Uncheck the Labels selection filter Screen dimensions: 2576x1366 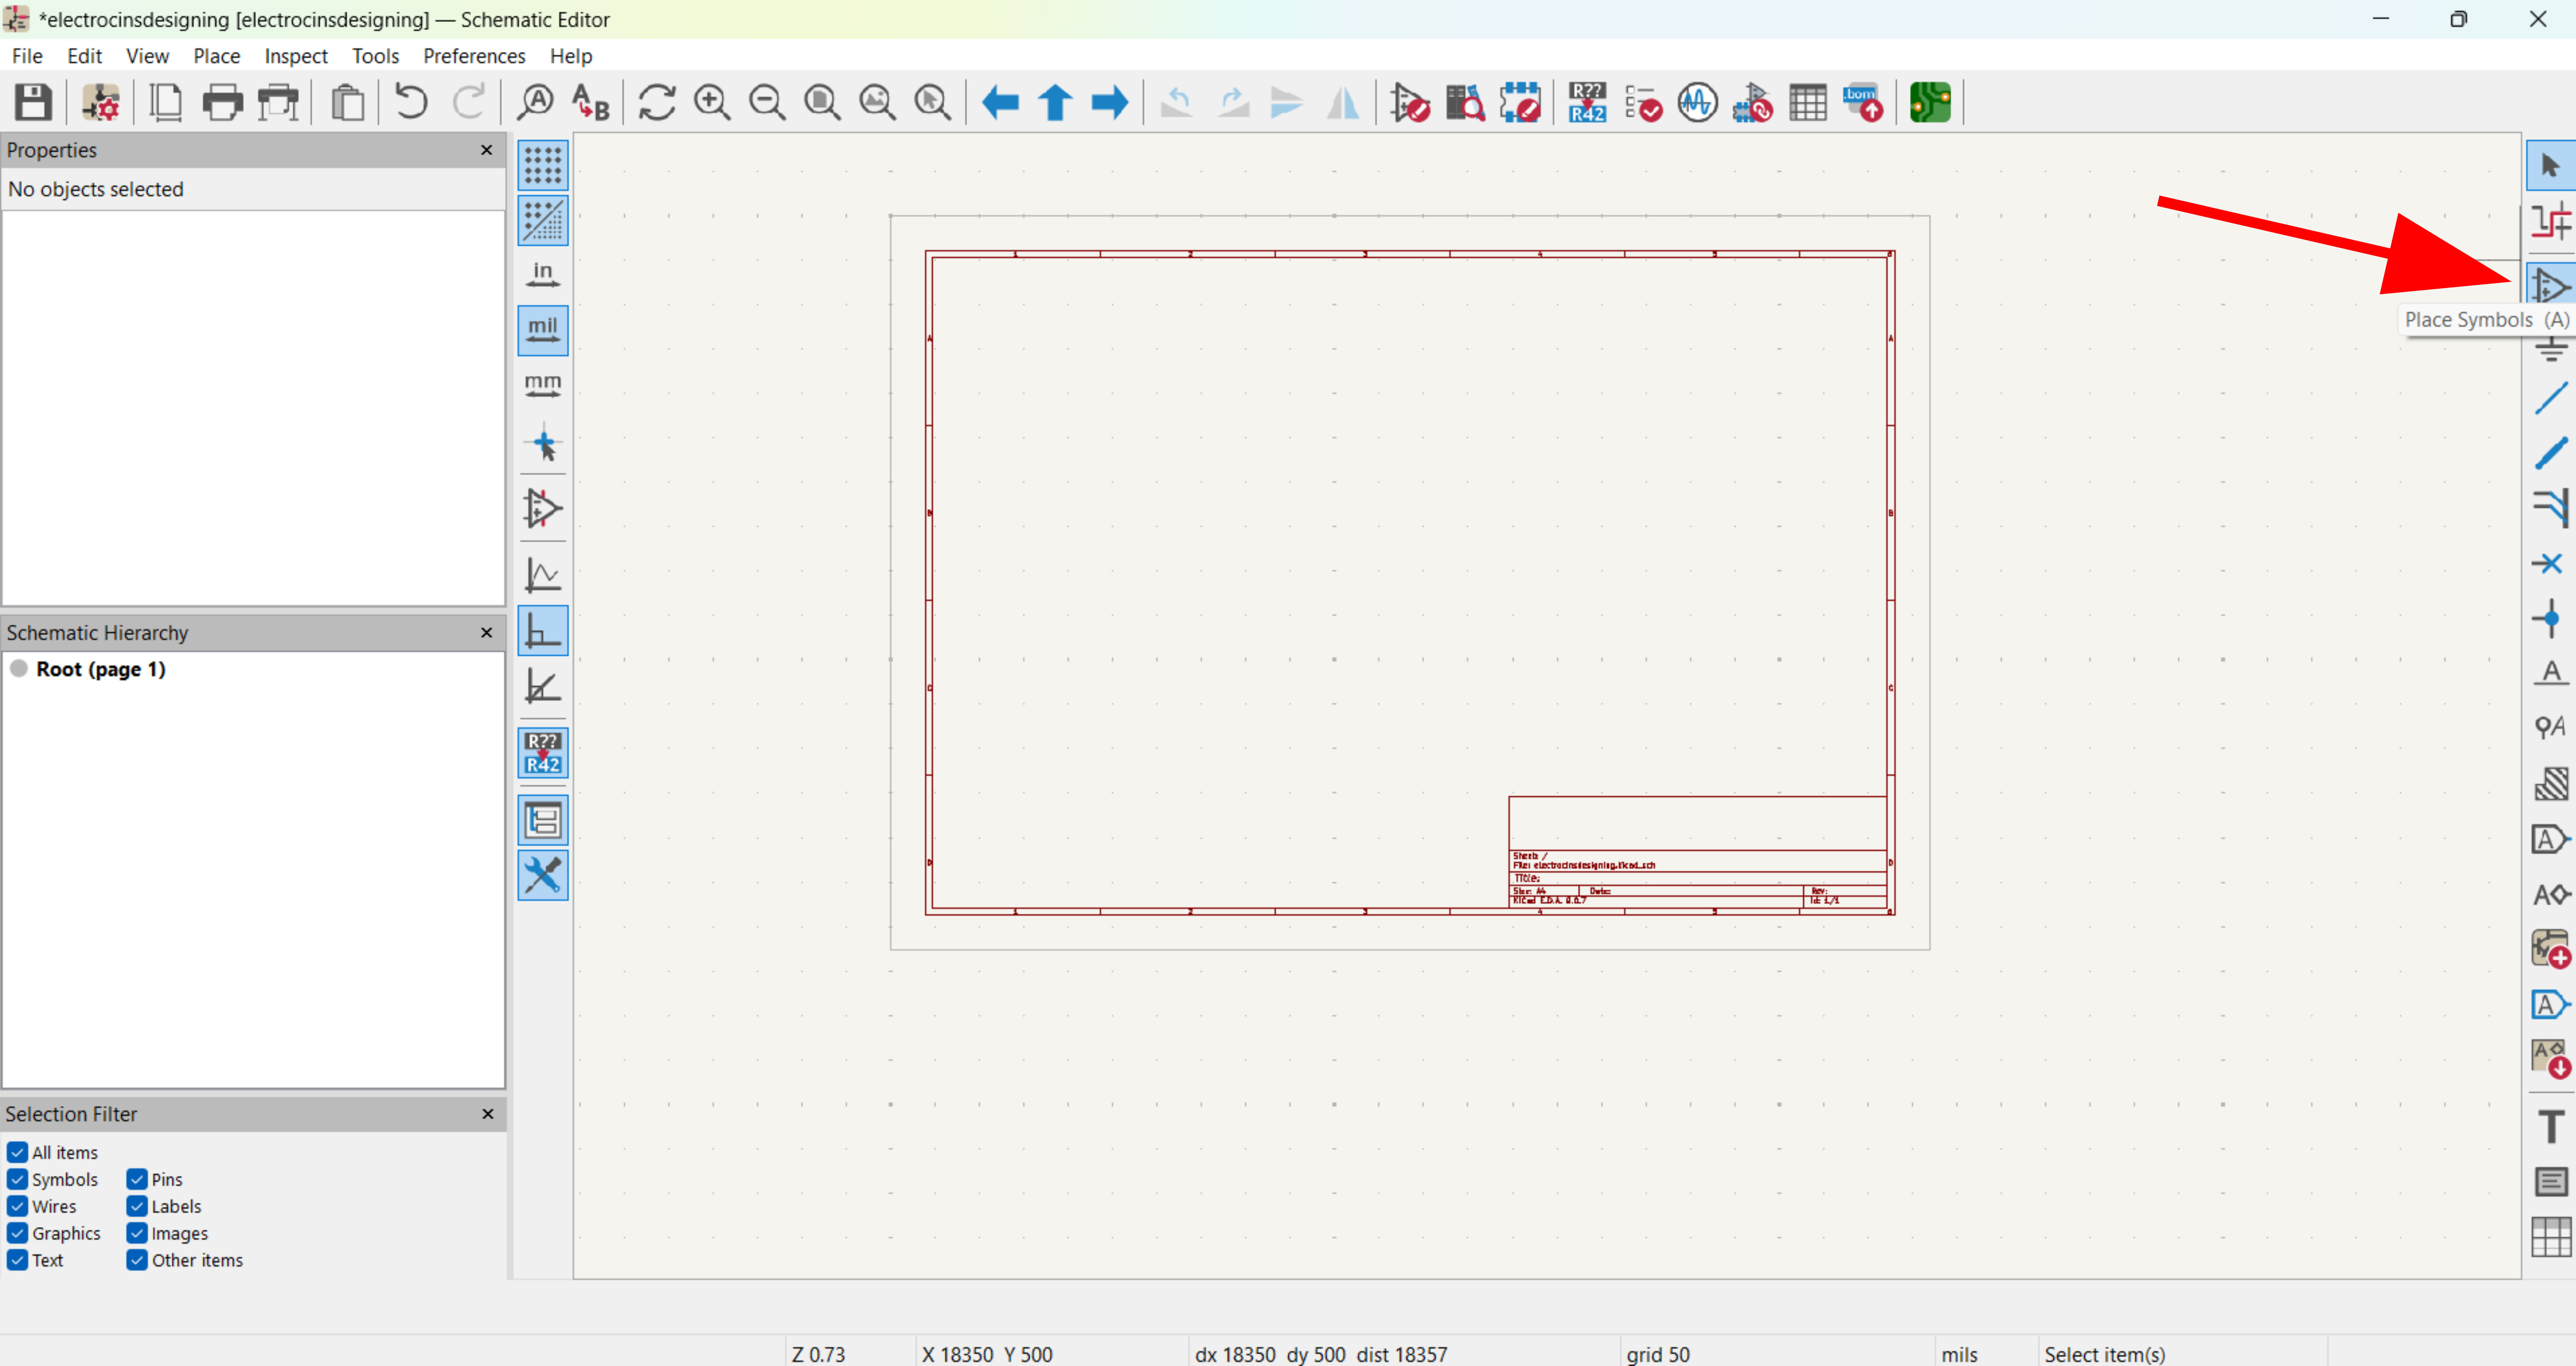click(x=137, y=1206)
